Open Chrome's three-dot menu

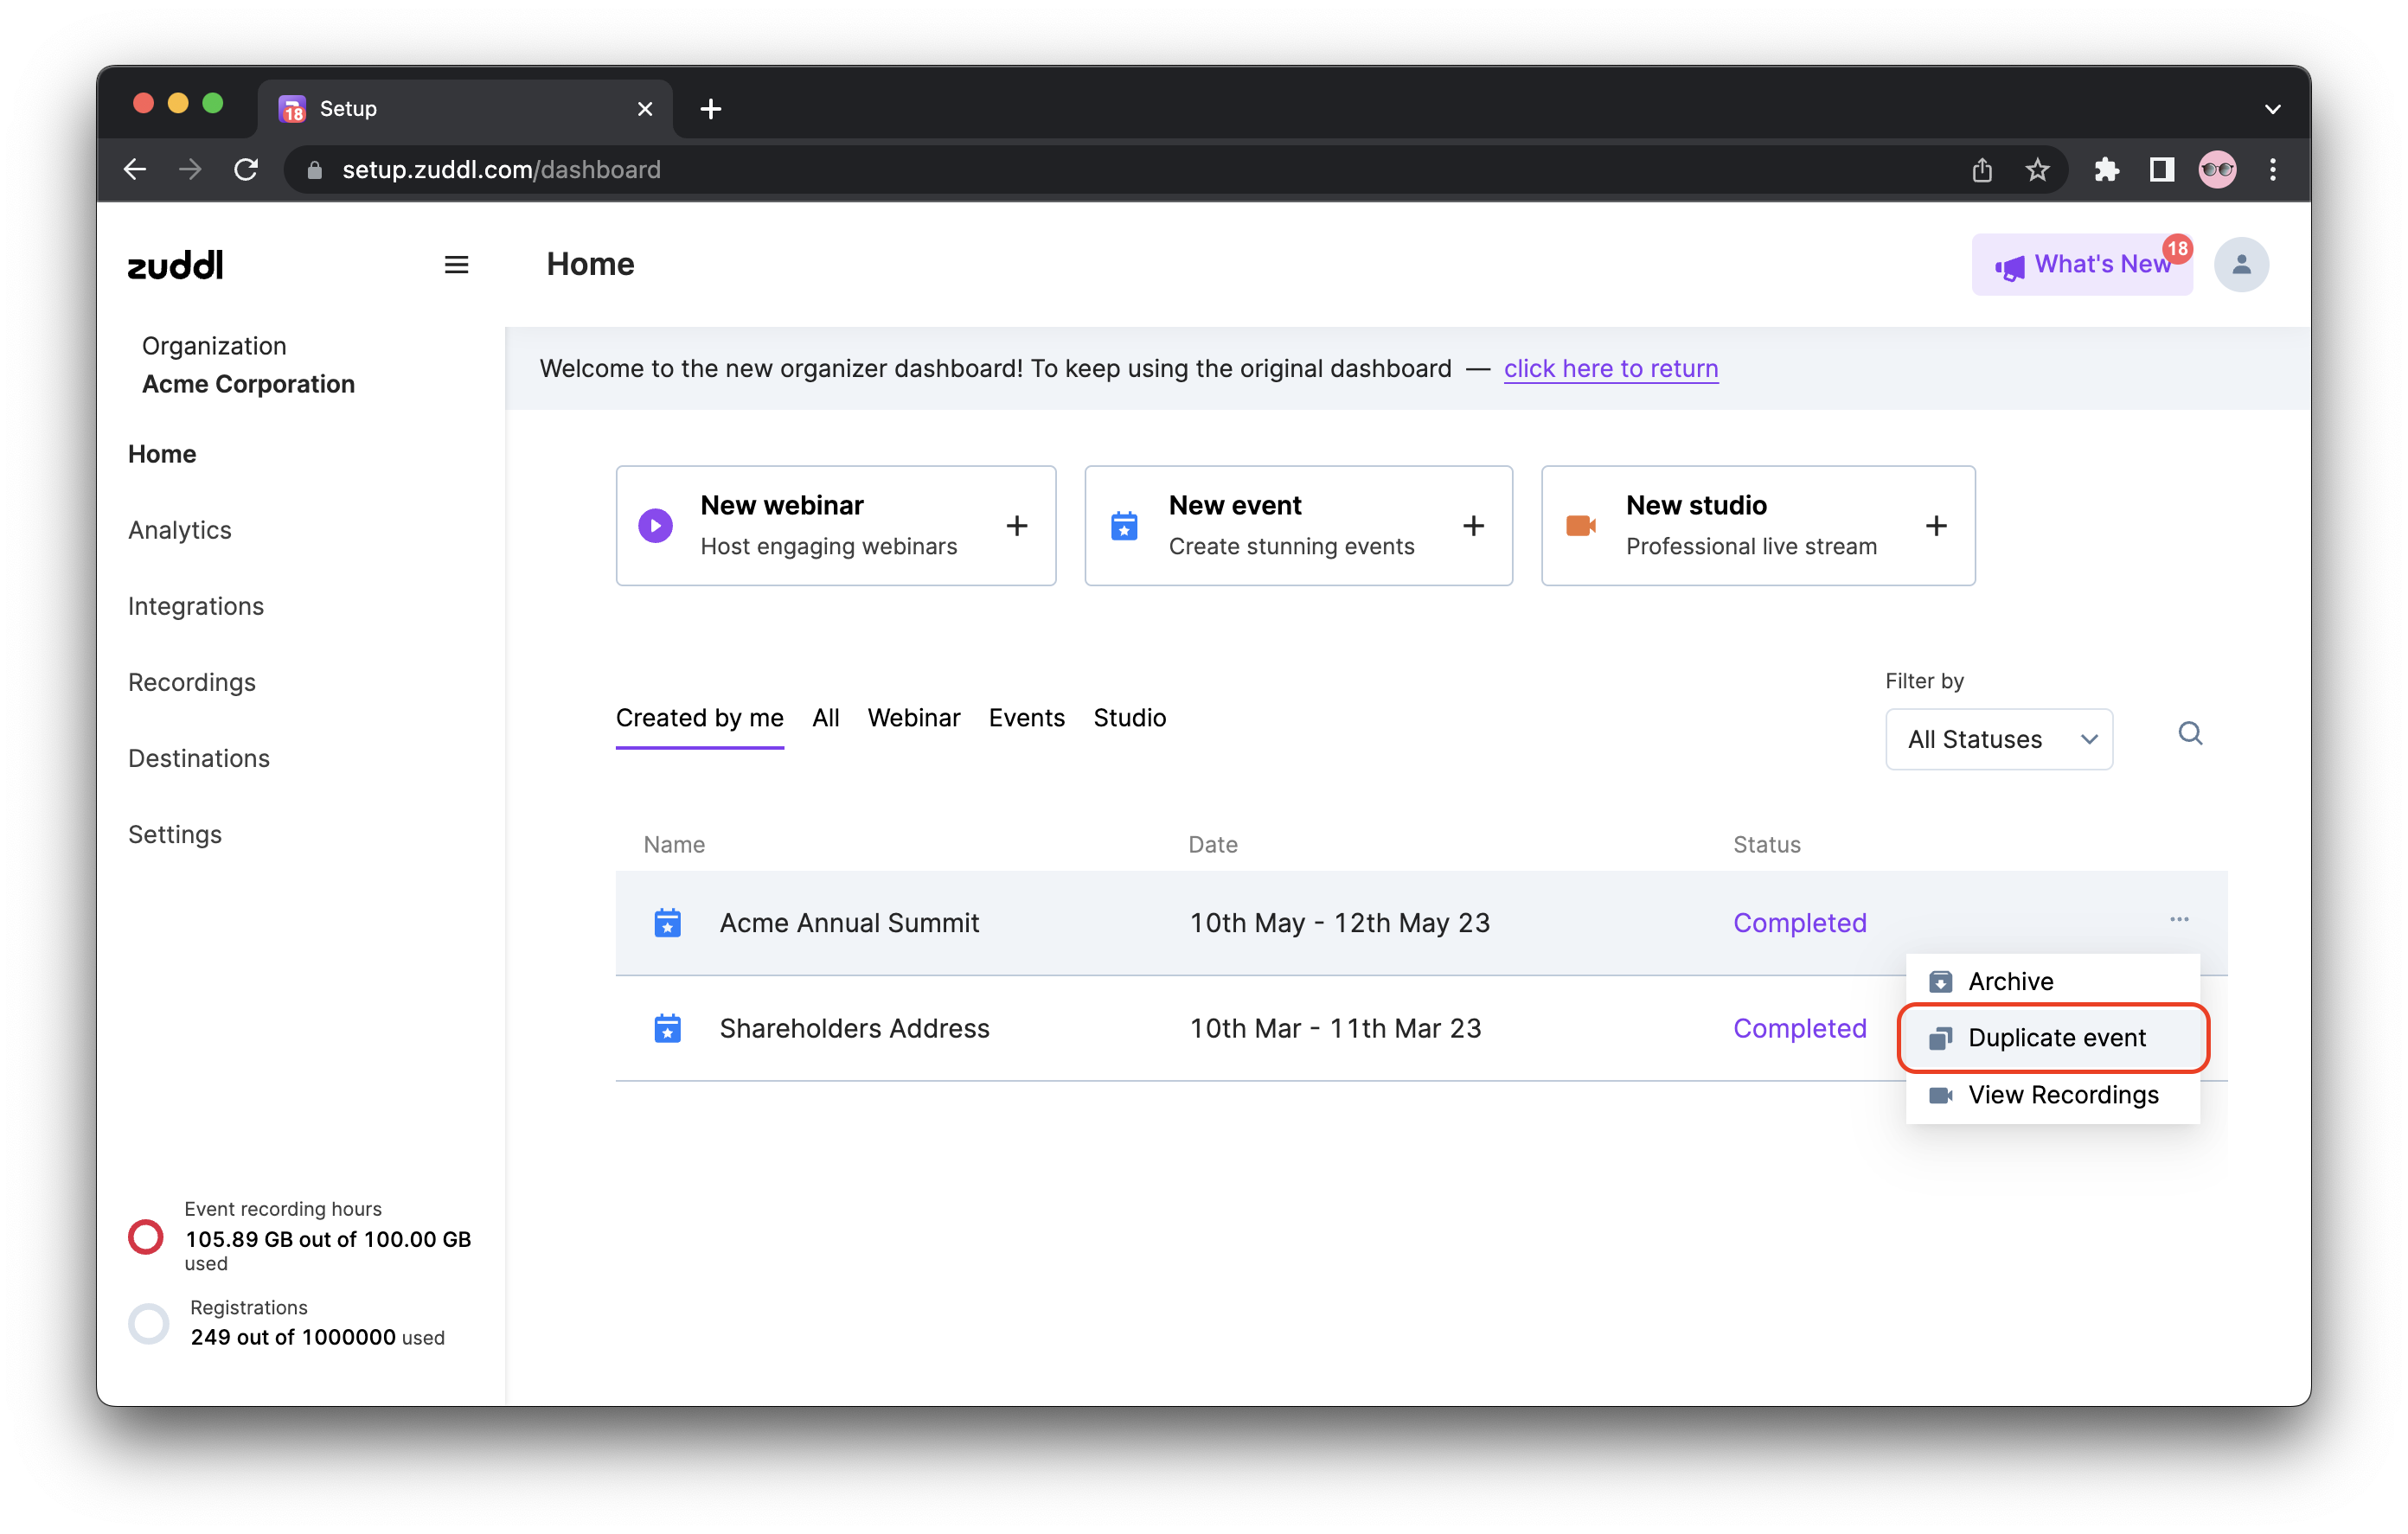click(x=2272, y=170)
